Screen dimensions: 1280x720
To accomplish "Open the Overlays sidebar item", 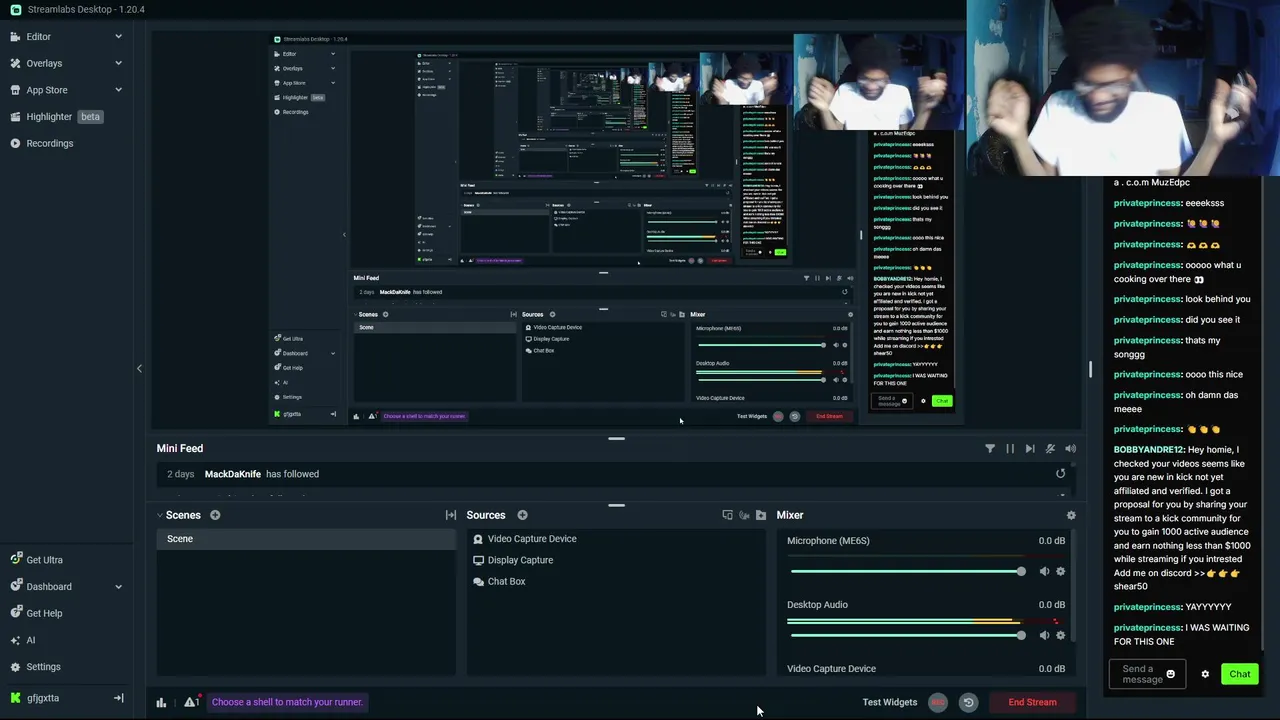I will coord(44,63).
